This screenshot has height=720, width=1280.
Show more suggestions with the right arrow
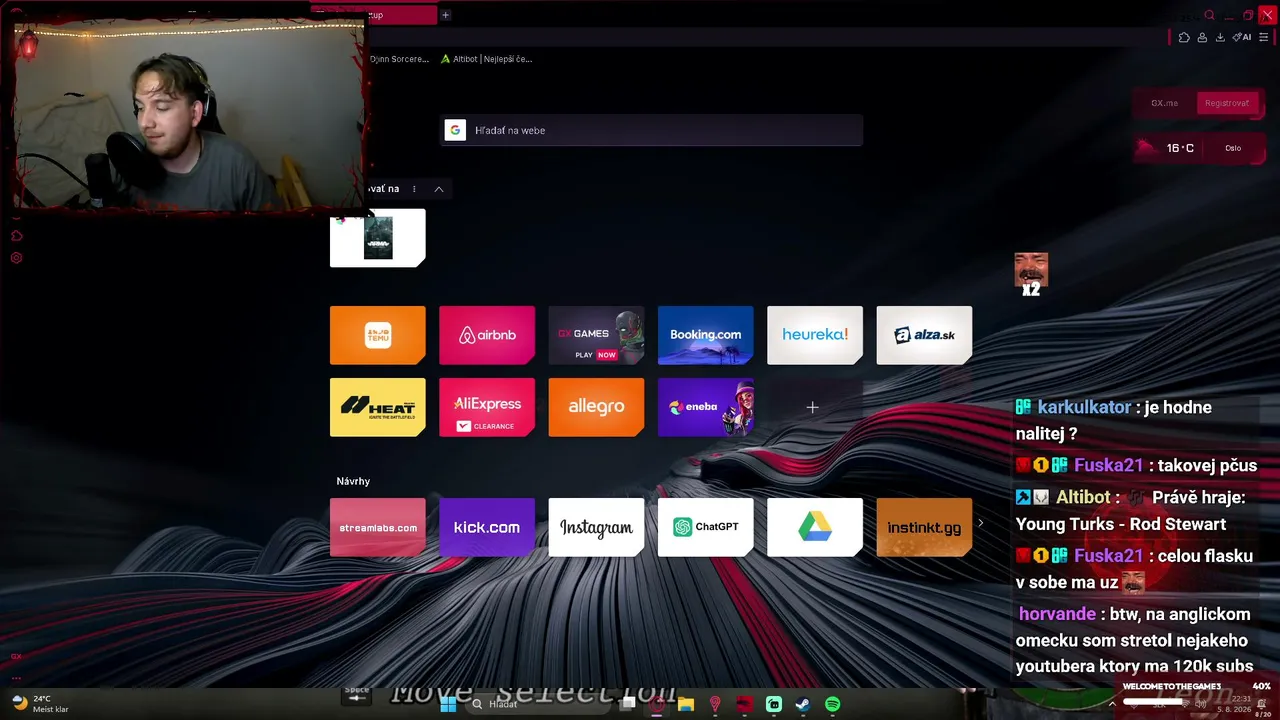tap(980, 523)
